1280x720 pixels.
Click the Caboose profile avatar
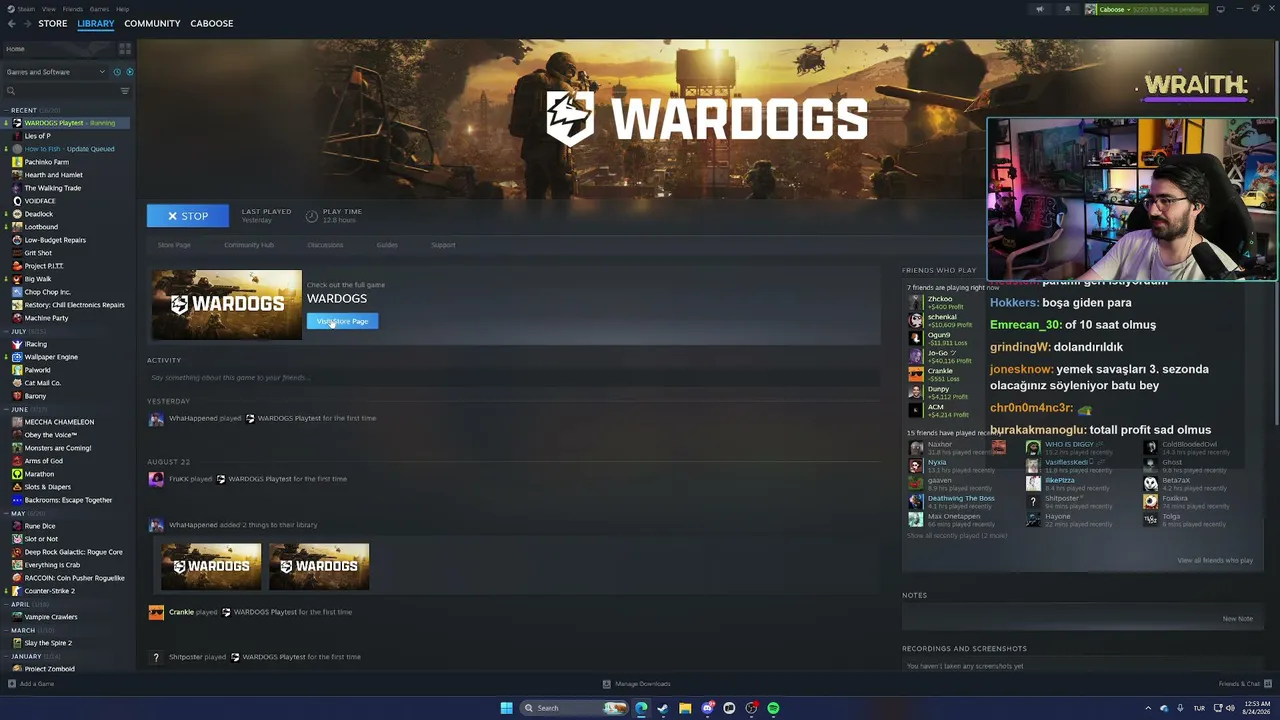pyautogui.click(x=1091, y=9)
